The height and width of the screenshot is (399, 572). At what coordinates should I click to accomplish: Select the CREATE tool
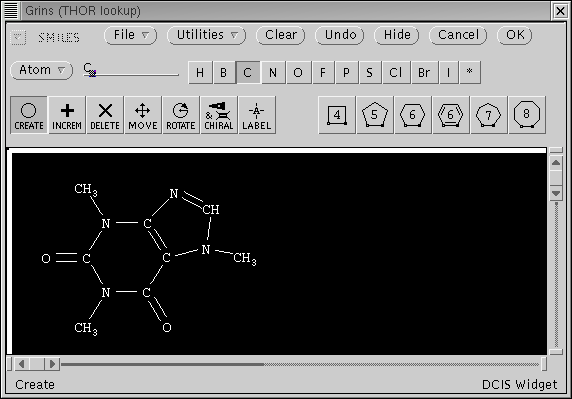point(29,115)
